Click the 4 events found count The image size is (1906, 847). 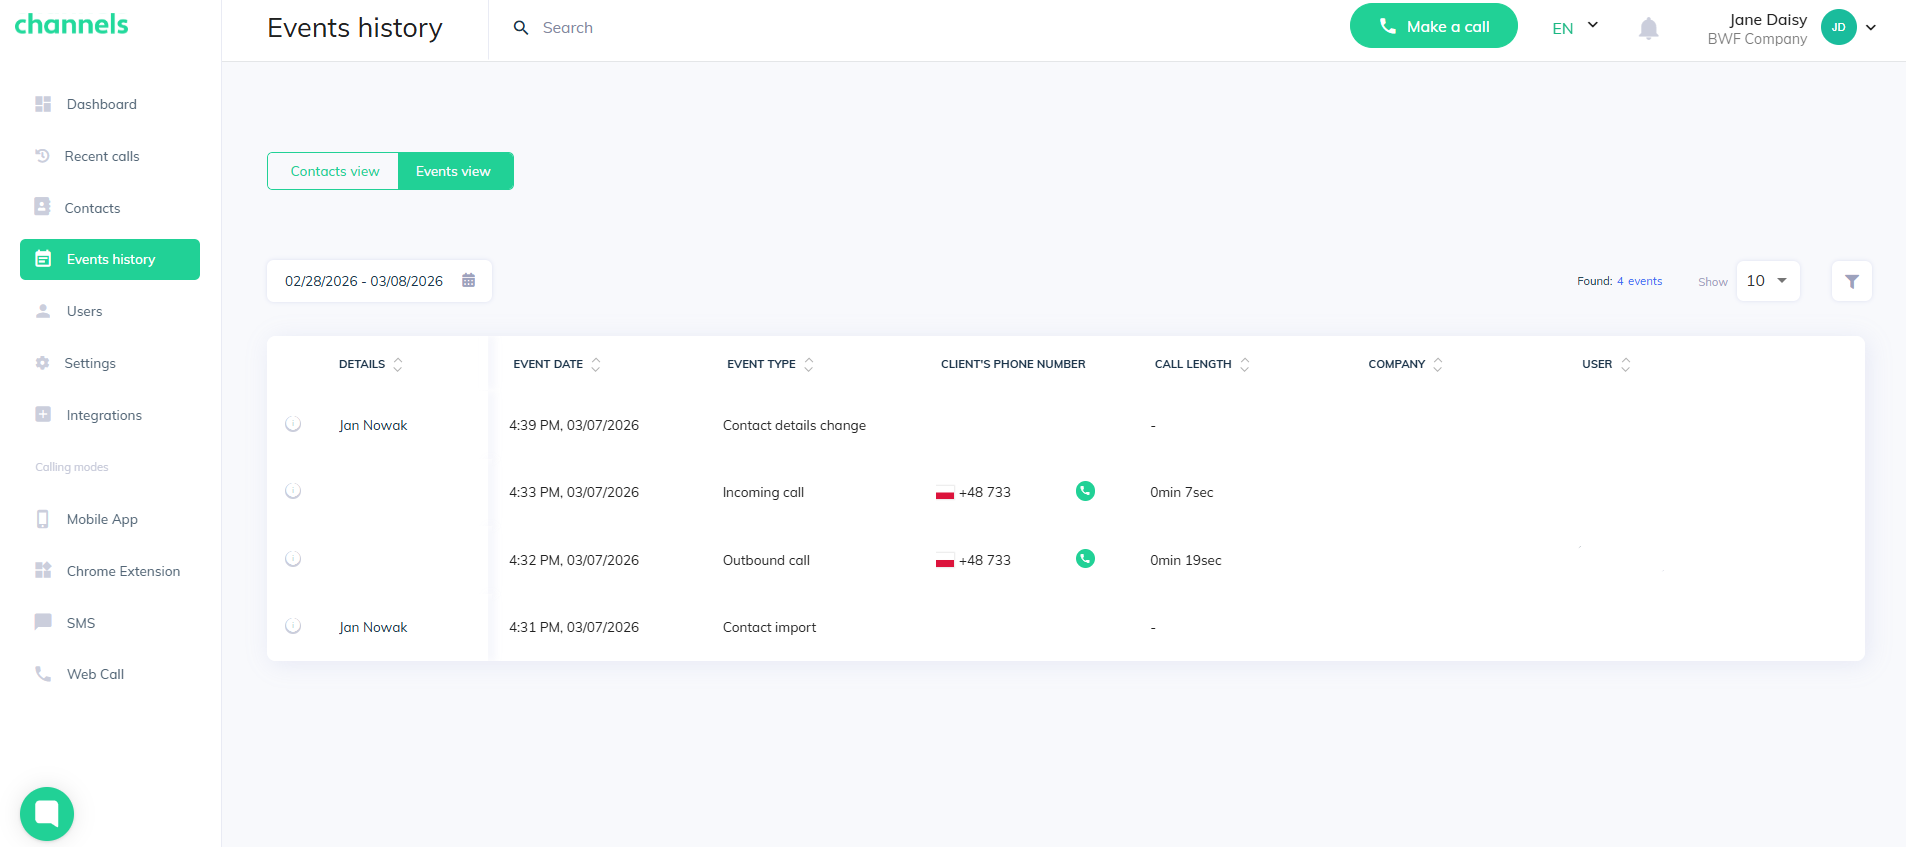point(1640,281)
